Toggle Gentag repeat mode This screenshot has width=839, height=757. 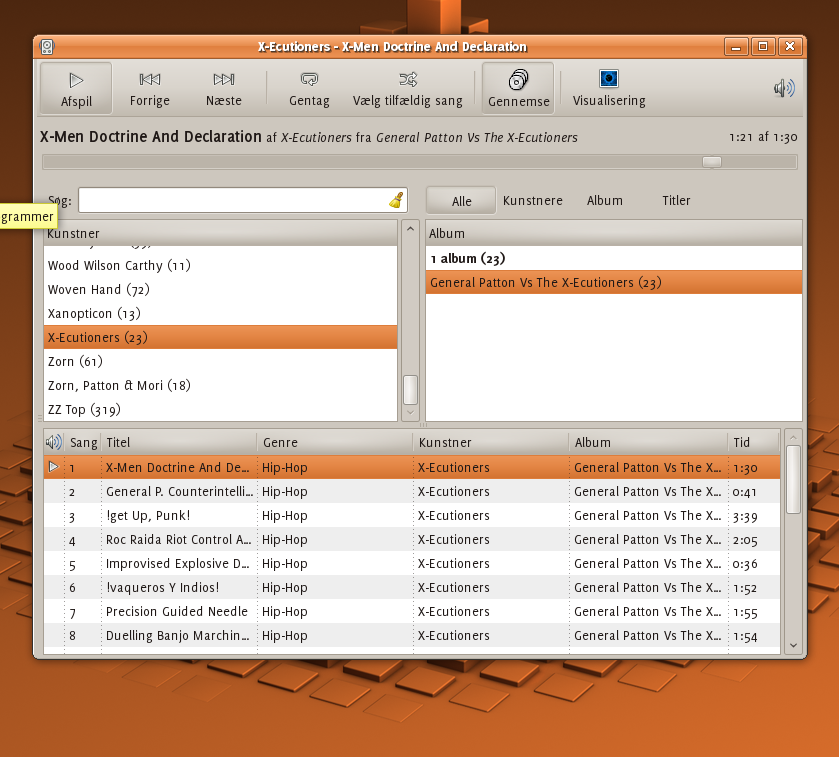pyautogui.click(x=309, y=88)
